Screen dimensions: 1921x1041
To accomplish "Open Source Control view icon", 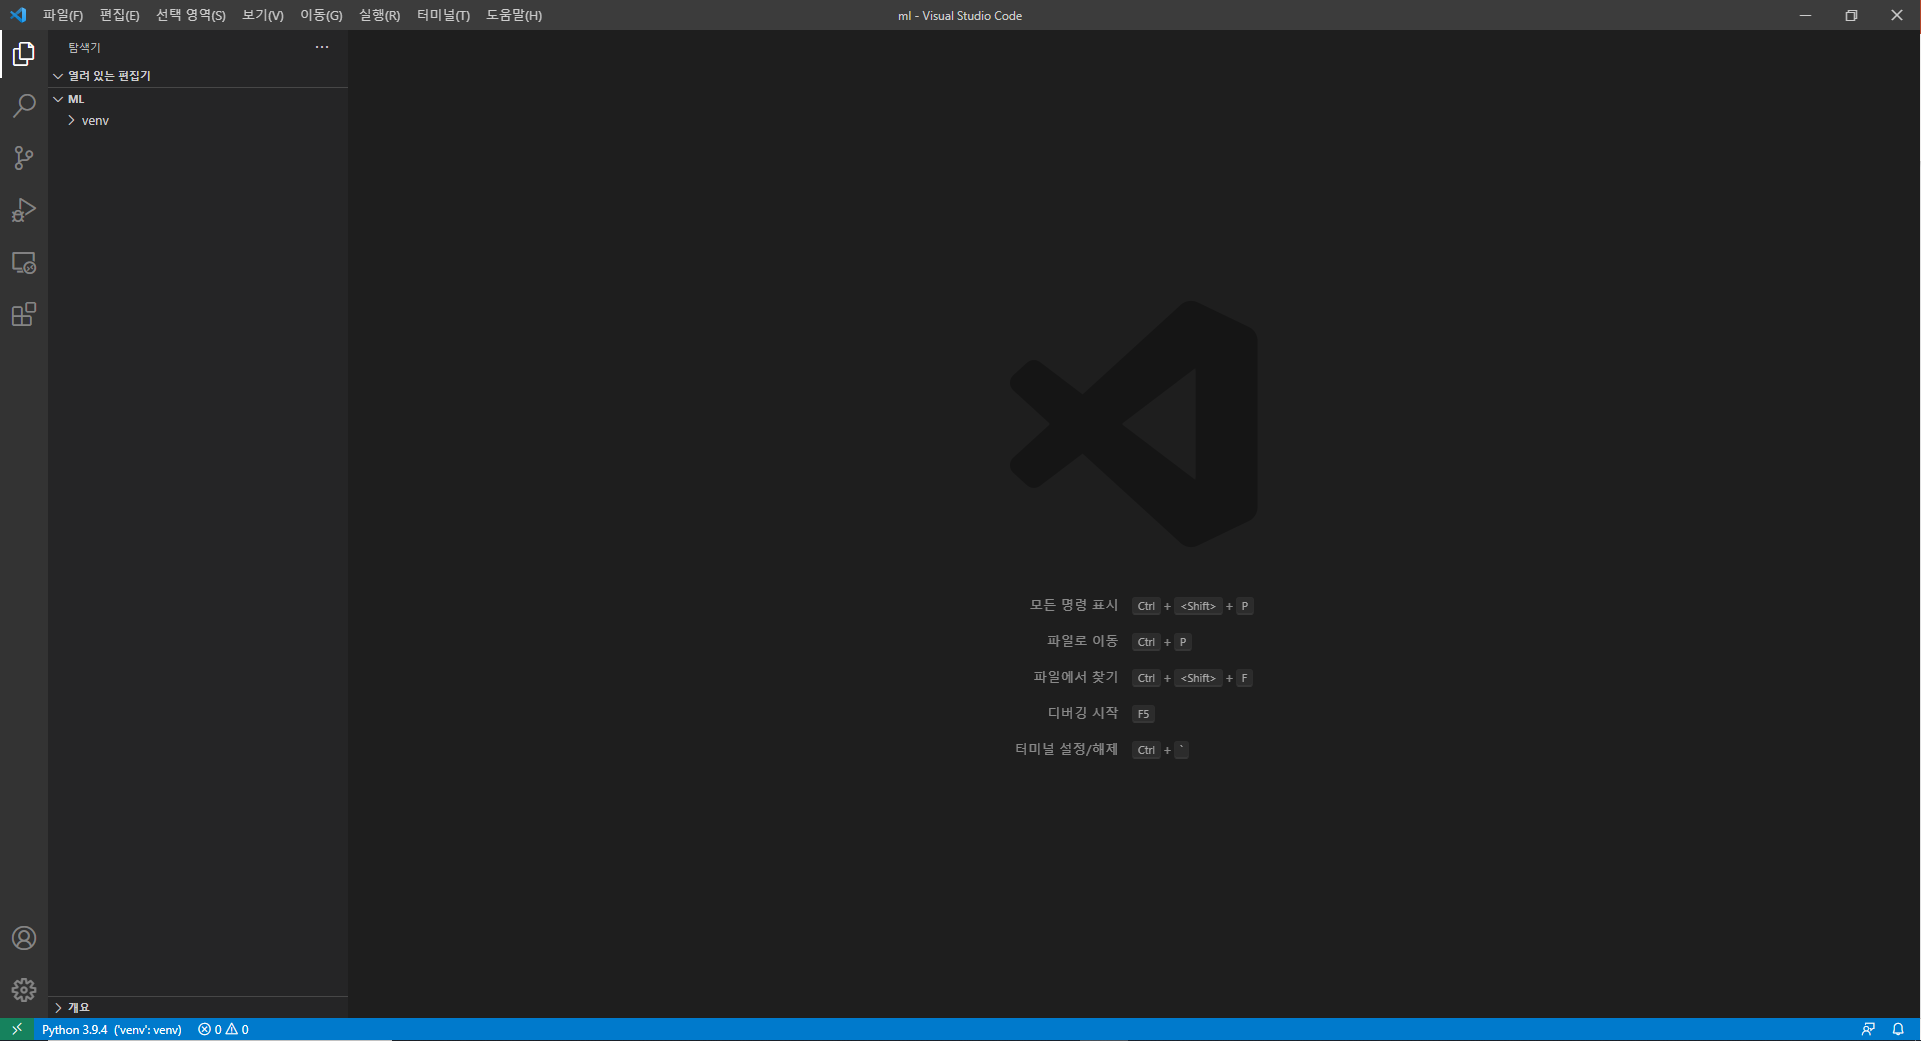I will click(x=24, y=158).
